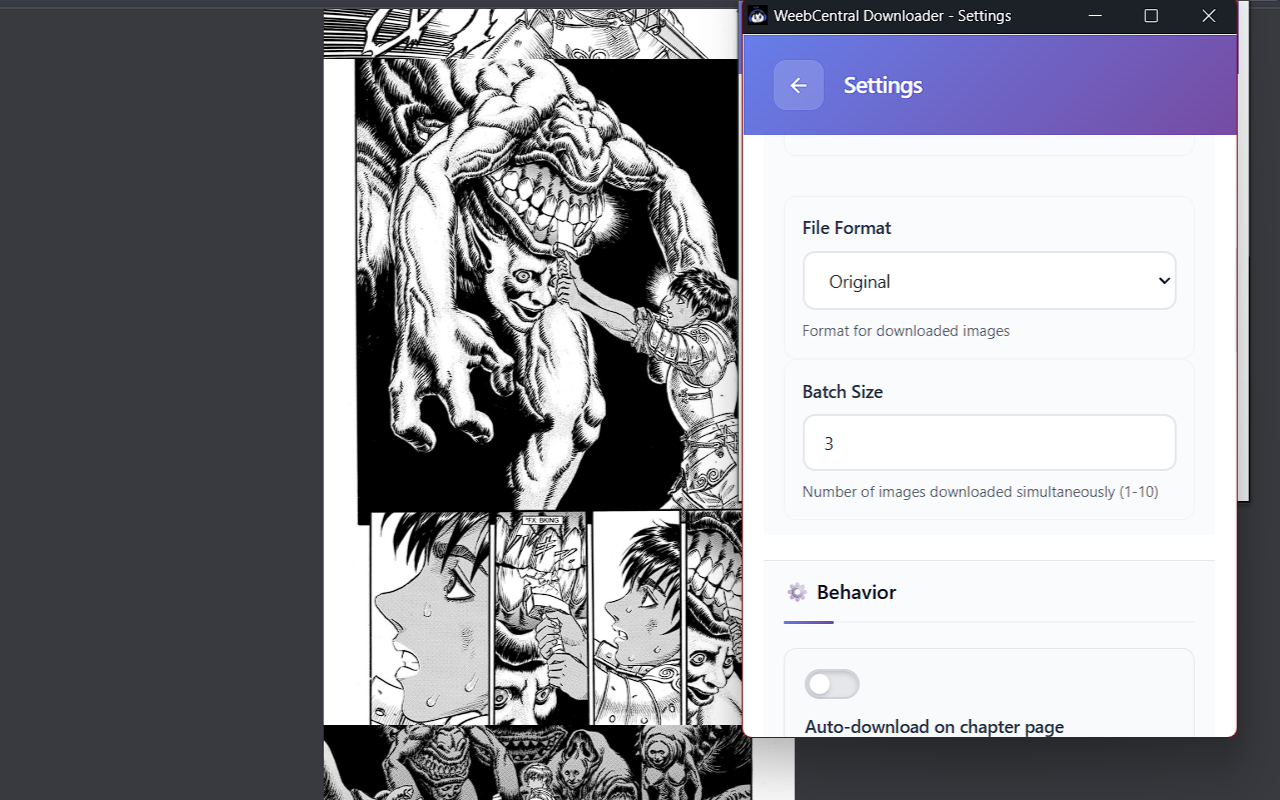Enable the Auto-download on chapter page toggle
This screenshot has width=1280, height=800.
[x=832, y=684]
